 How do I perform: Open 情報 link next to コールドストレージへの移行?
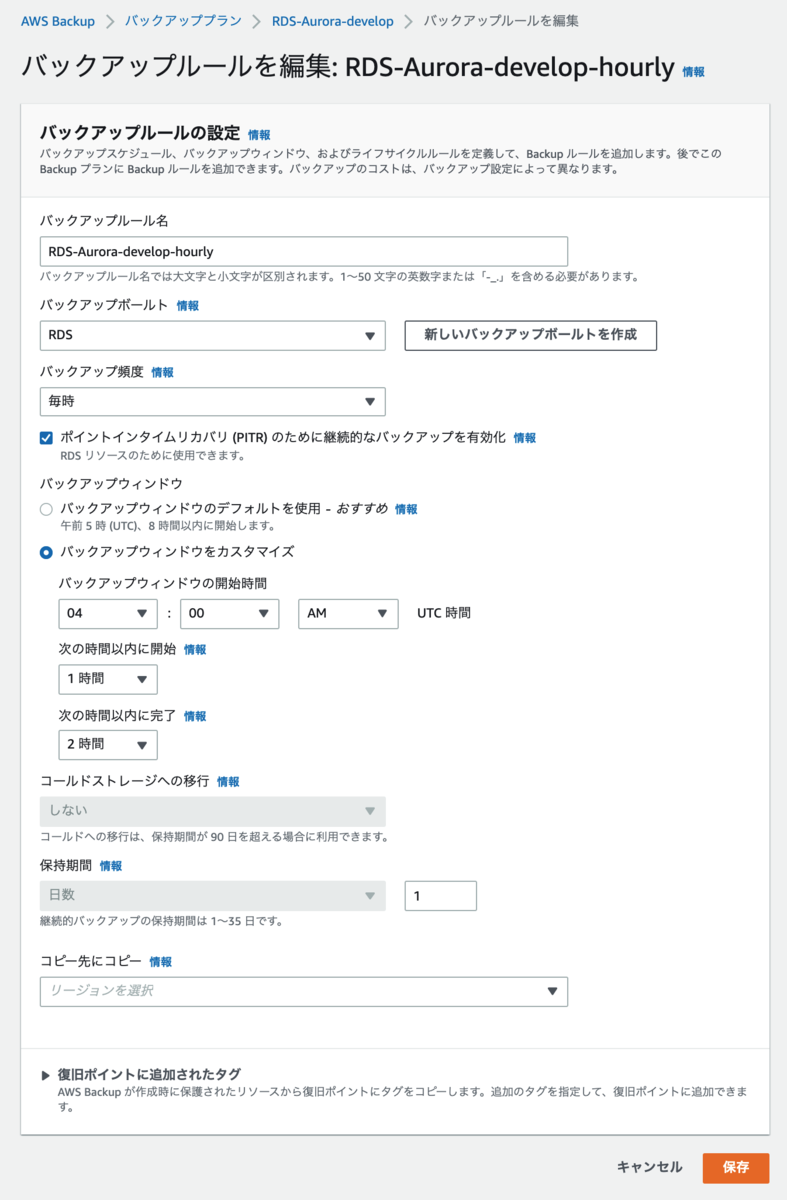228,782
